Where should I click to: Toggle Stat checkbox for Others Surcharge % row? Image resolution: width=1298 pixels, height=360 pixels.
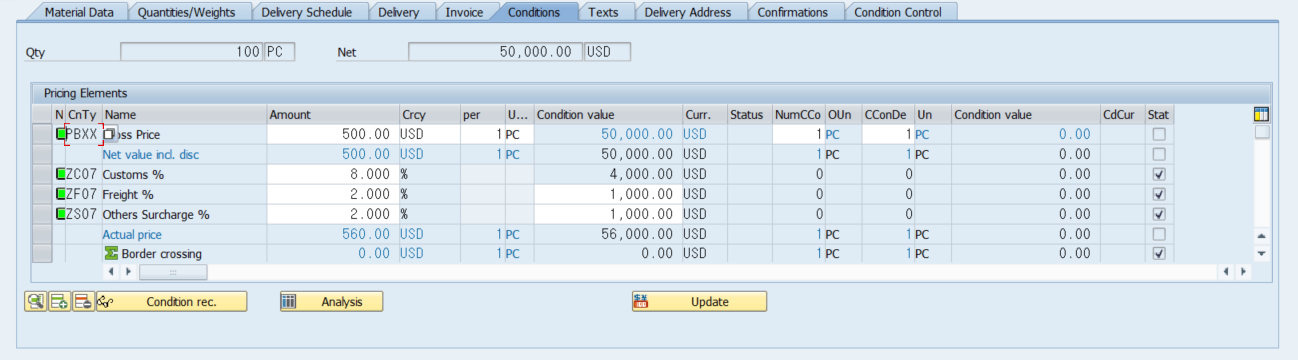click(x=1159, y=214)
